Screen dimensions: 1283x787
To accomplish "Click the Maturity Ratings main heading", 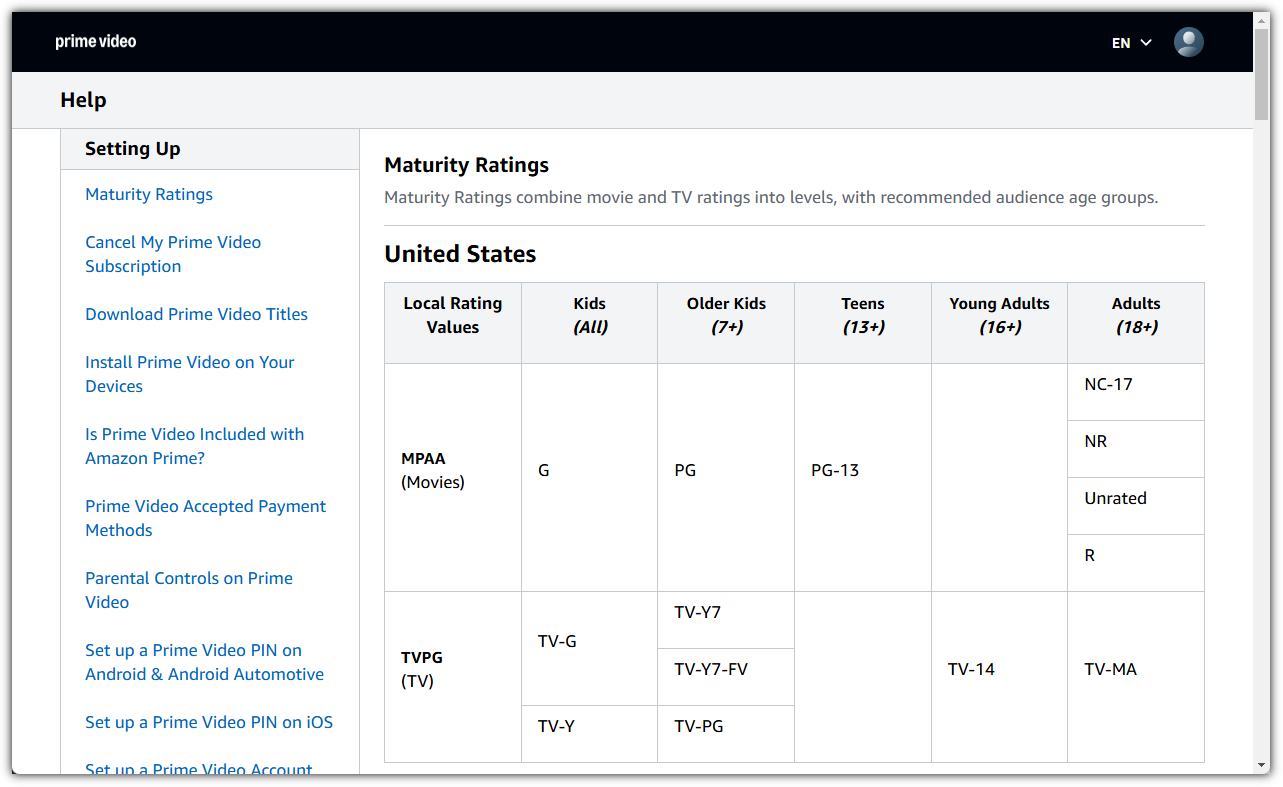I will (x=466, y=165).
